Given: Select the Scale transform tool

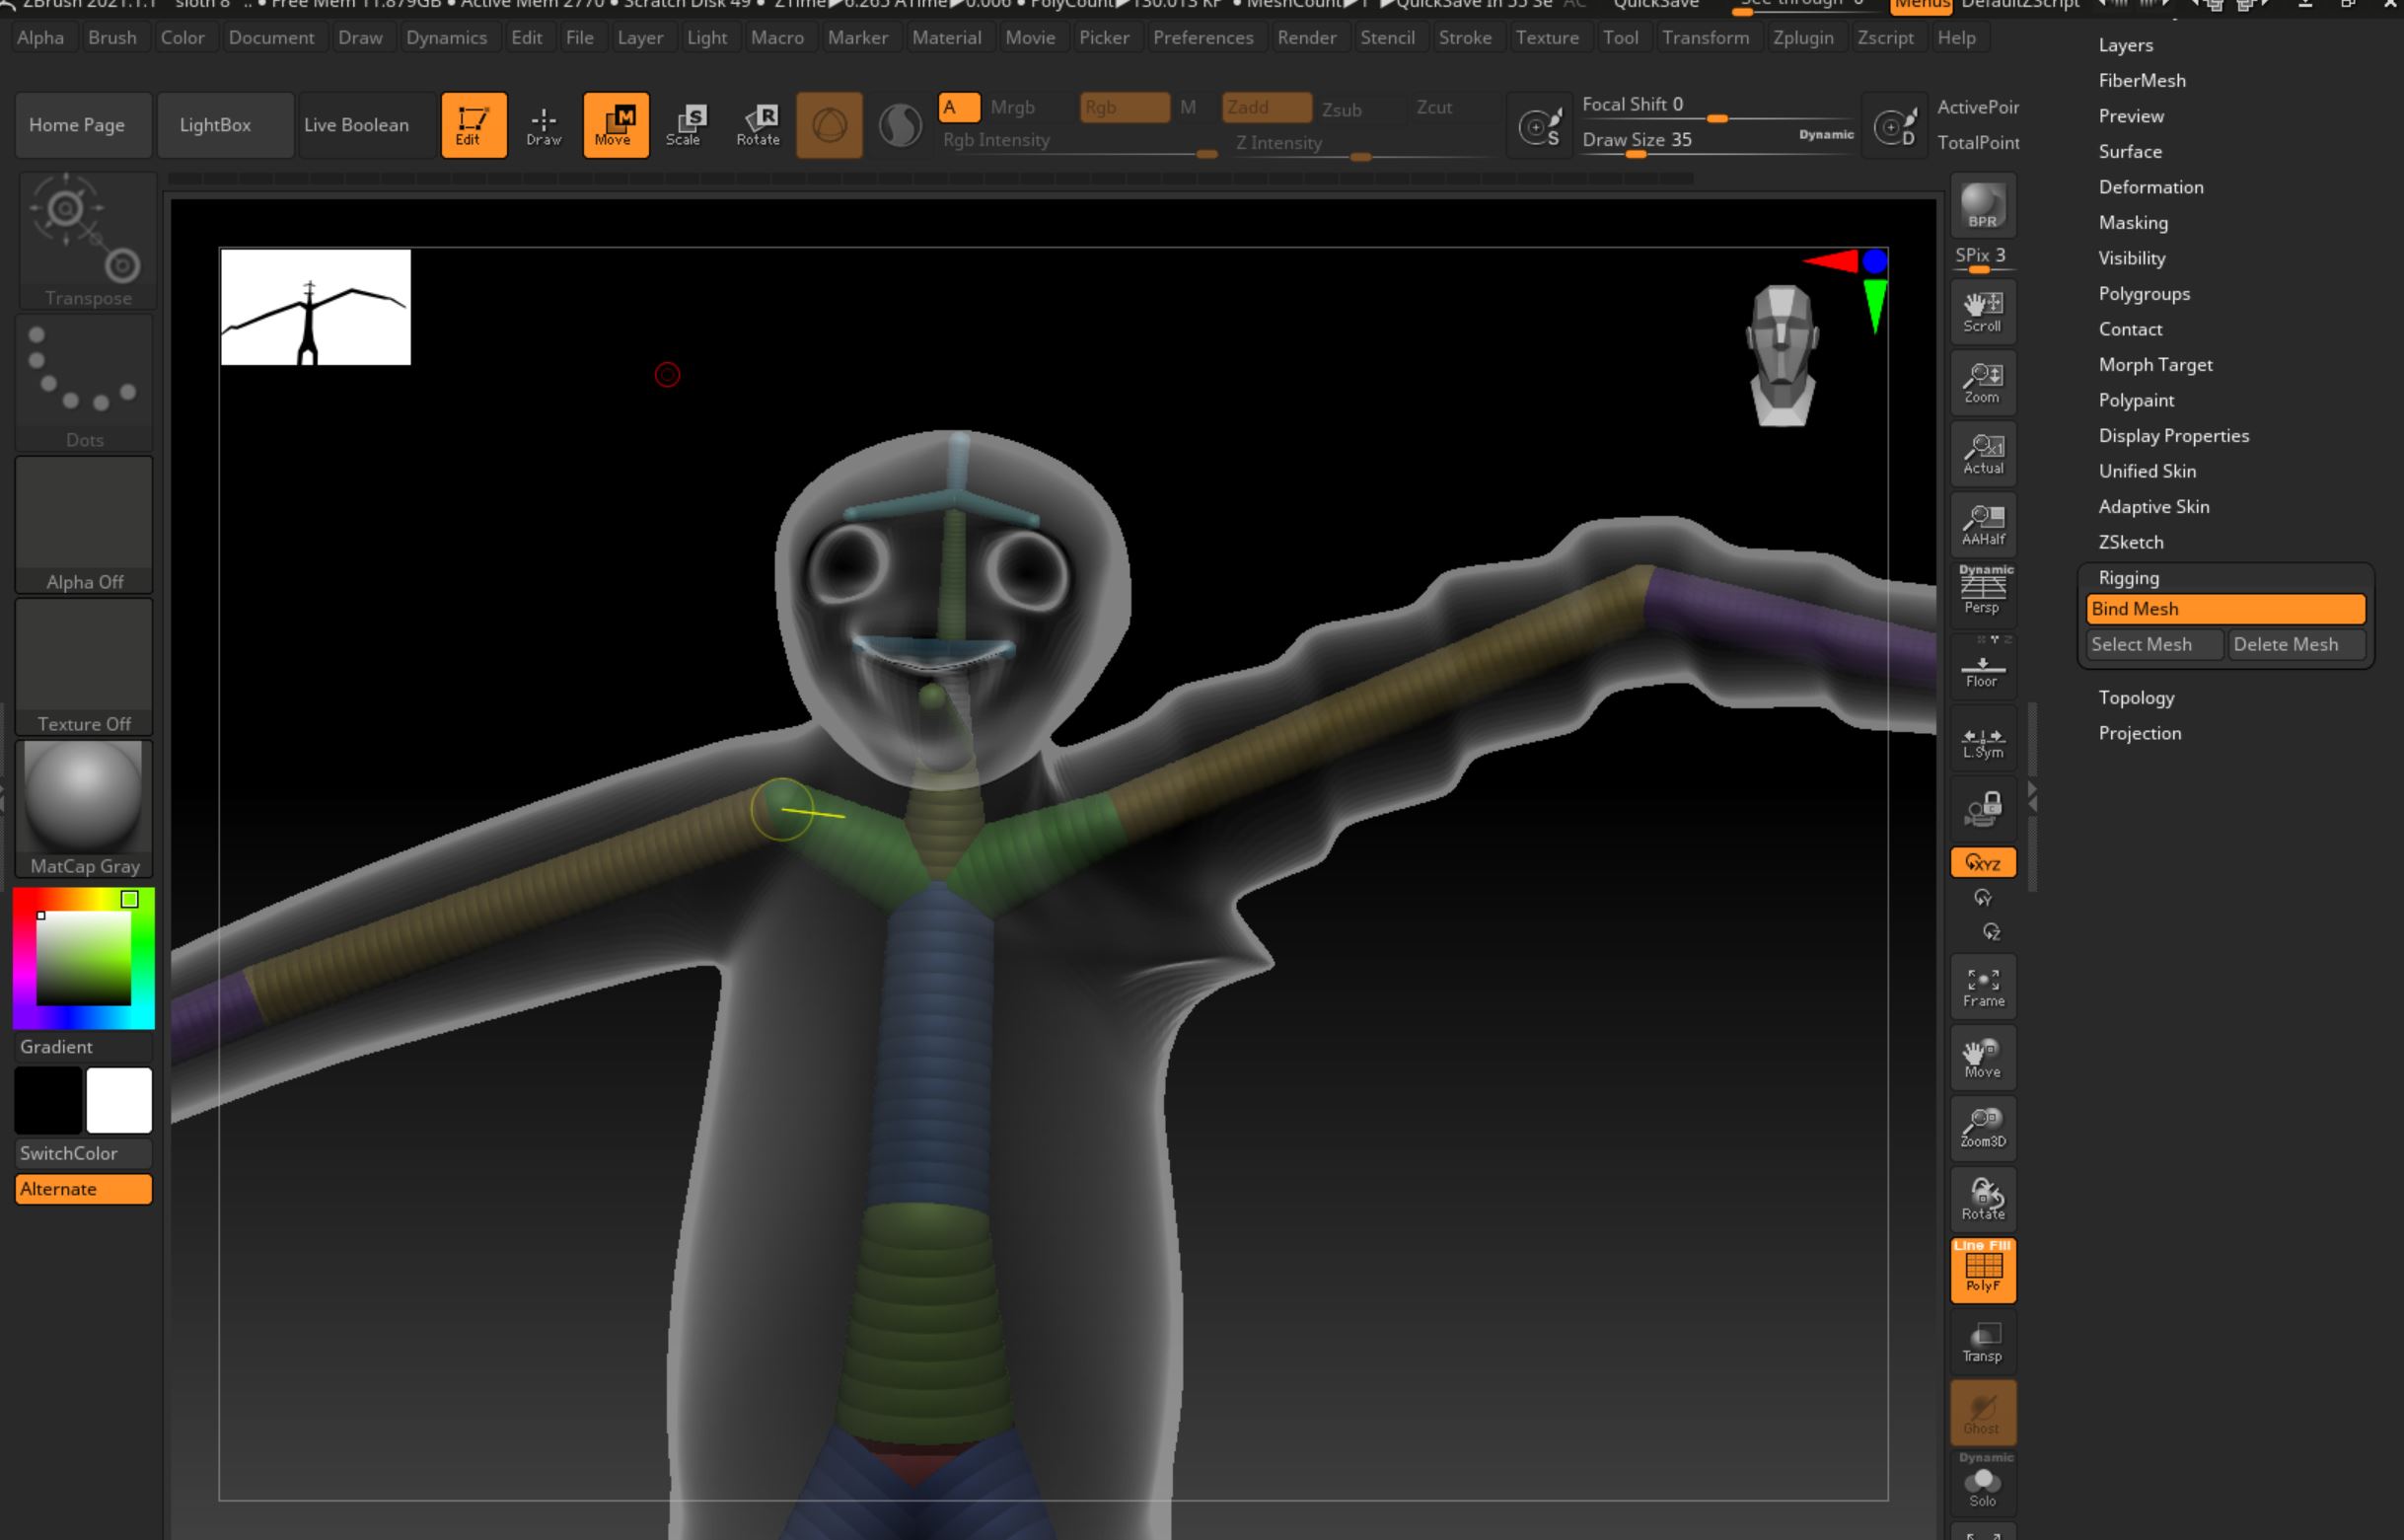Looking at the screenshot, I should (686, 125).
